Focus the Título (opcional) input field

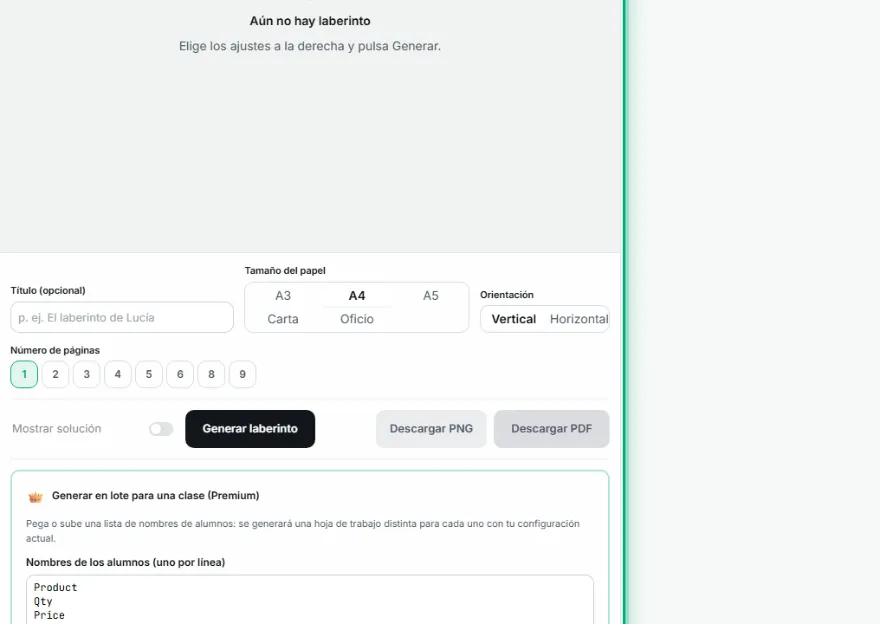click(x=122, y=317)
